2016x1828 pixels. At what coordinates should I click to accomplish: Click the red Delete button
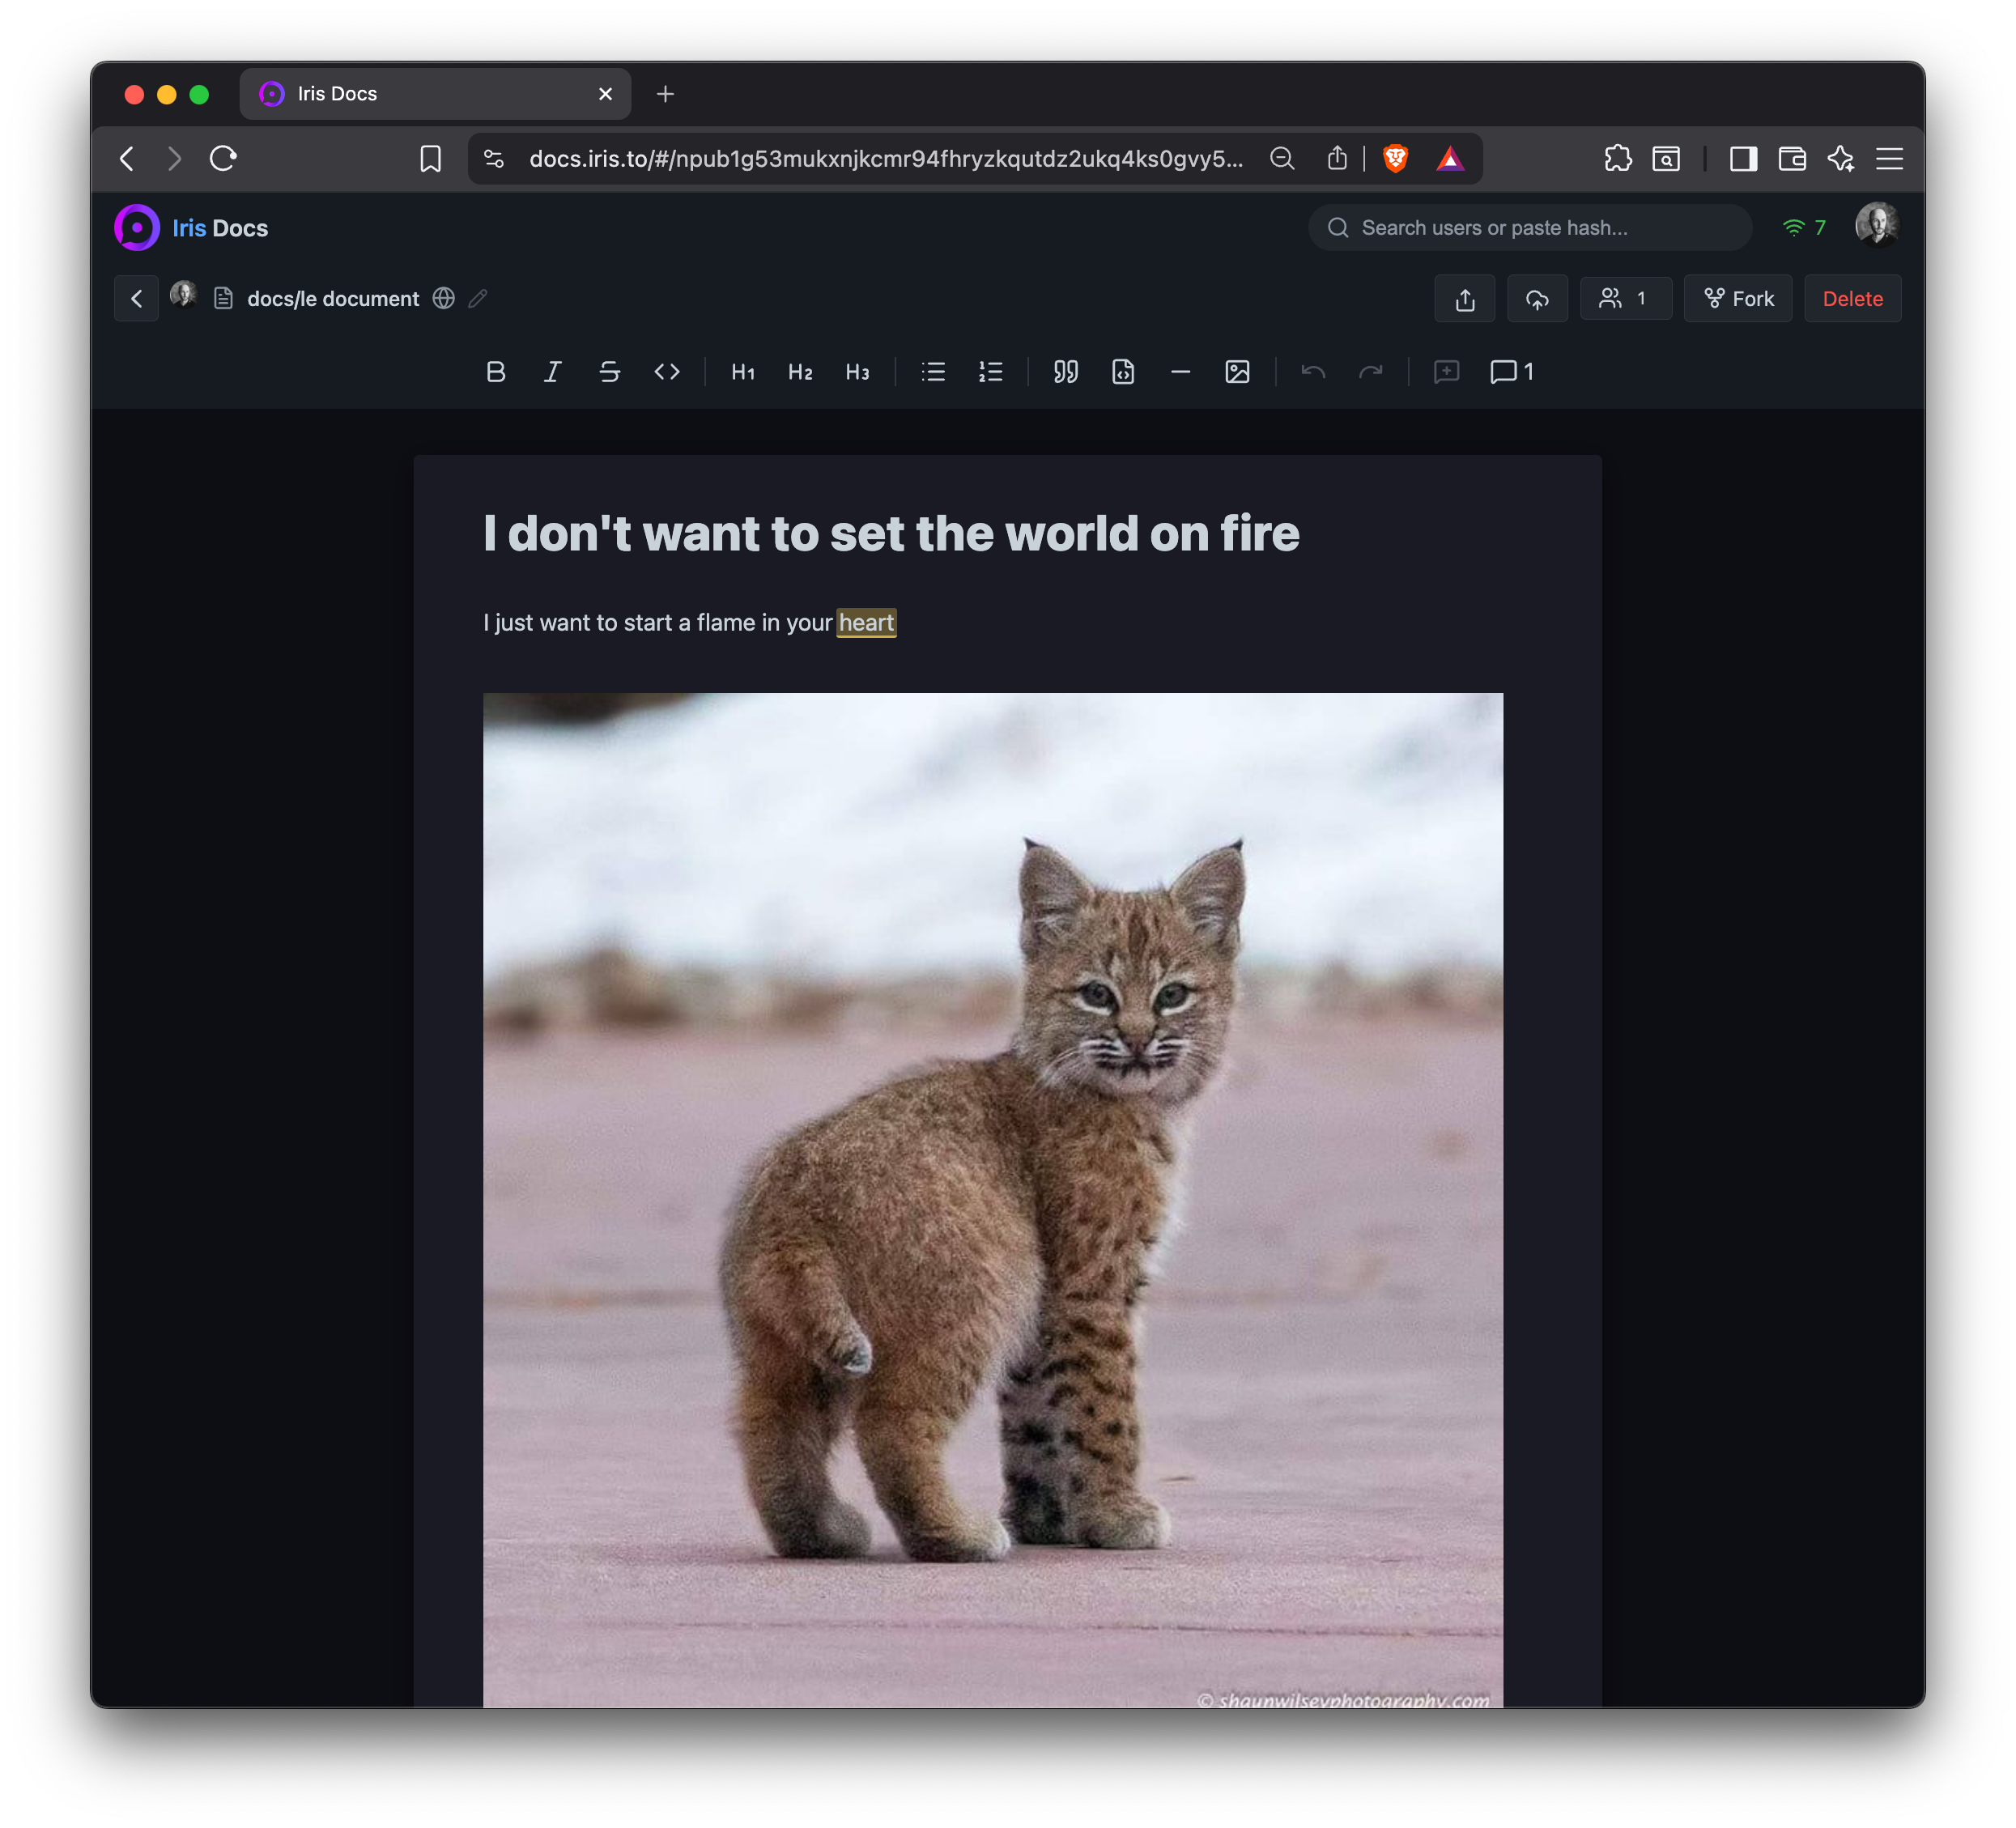pyautogui.click(x=1852, y=298)
